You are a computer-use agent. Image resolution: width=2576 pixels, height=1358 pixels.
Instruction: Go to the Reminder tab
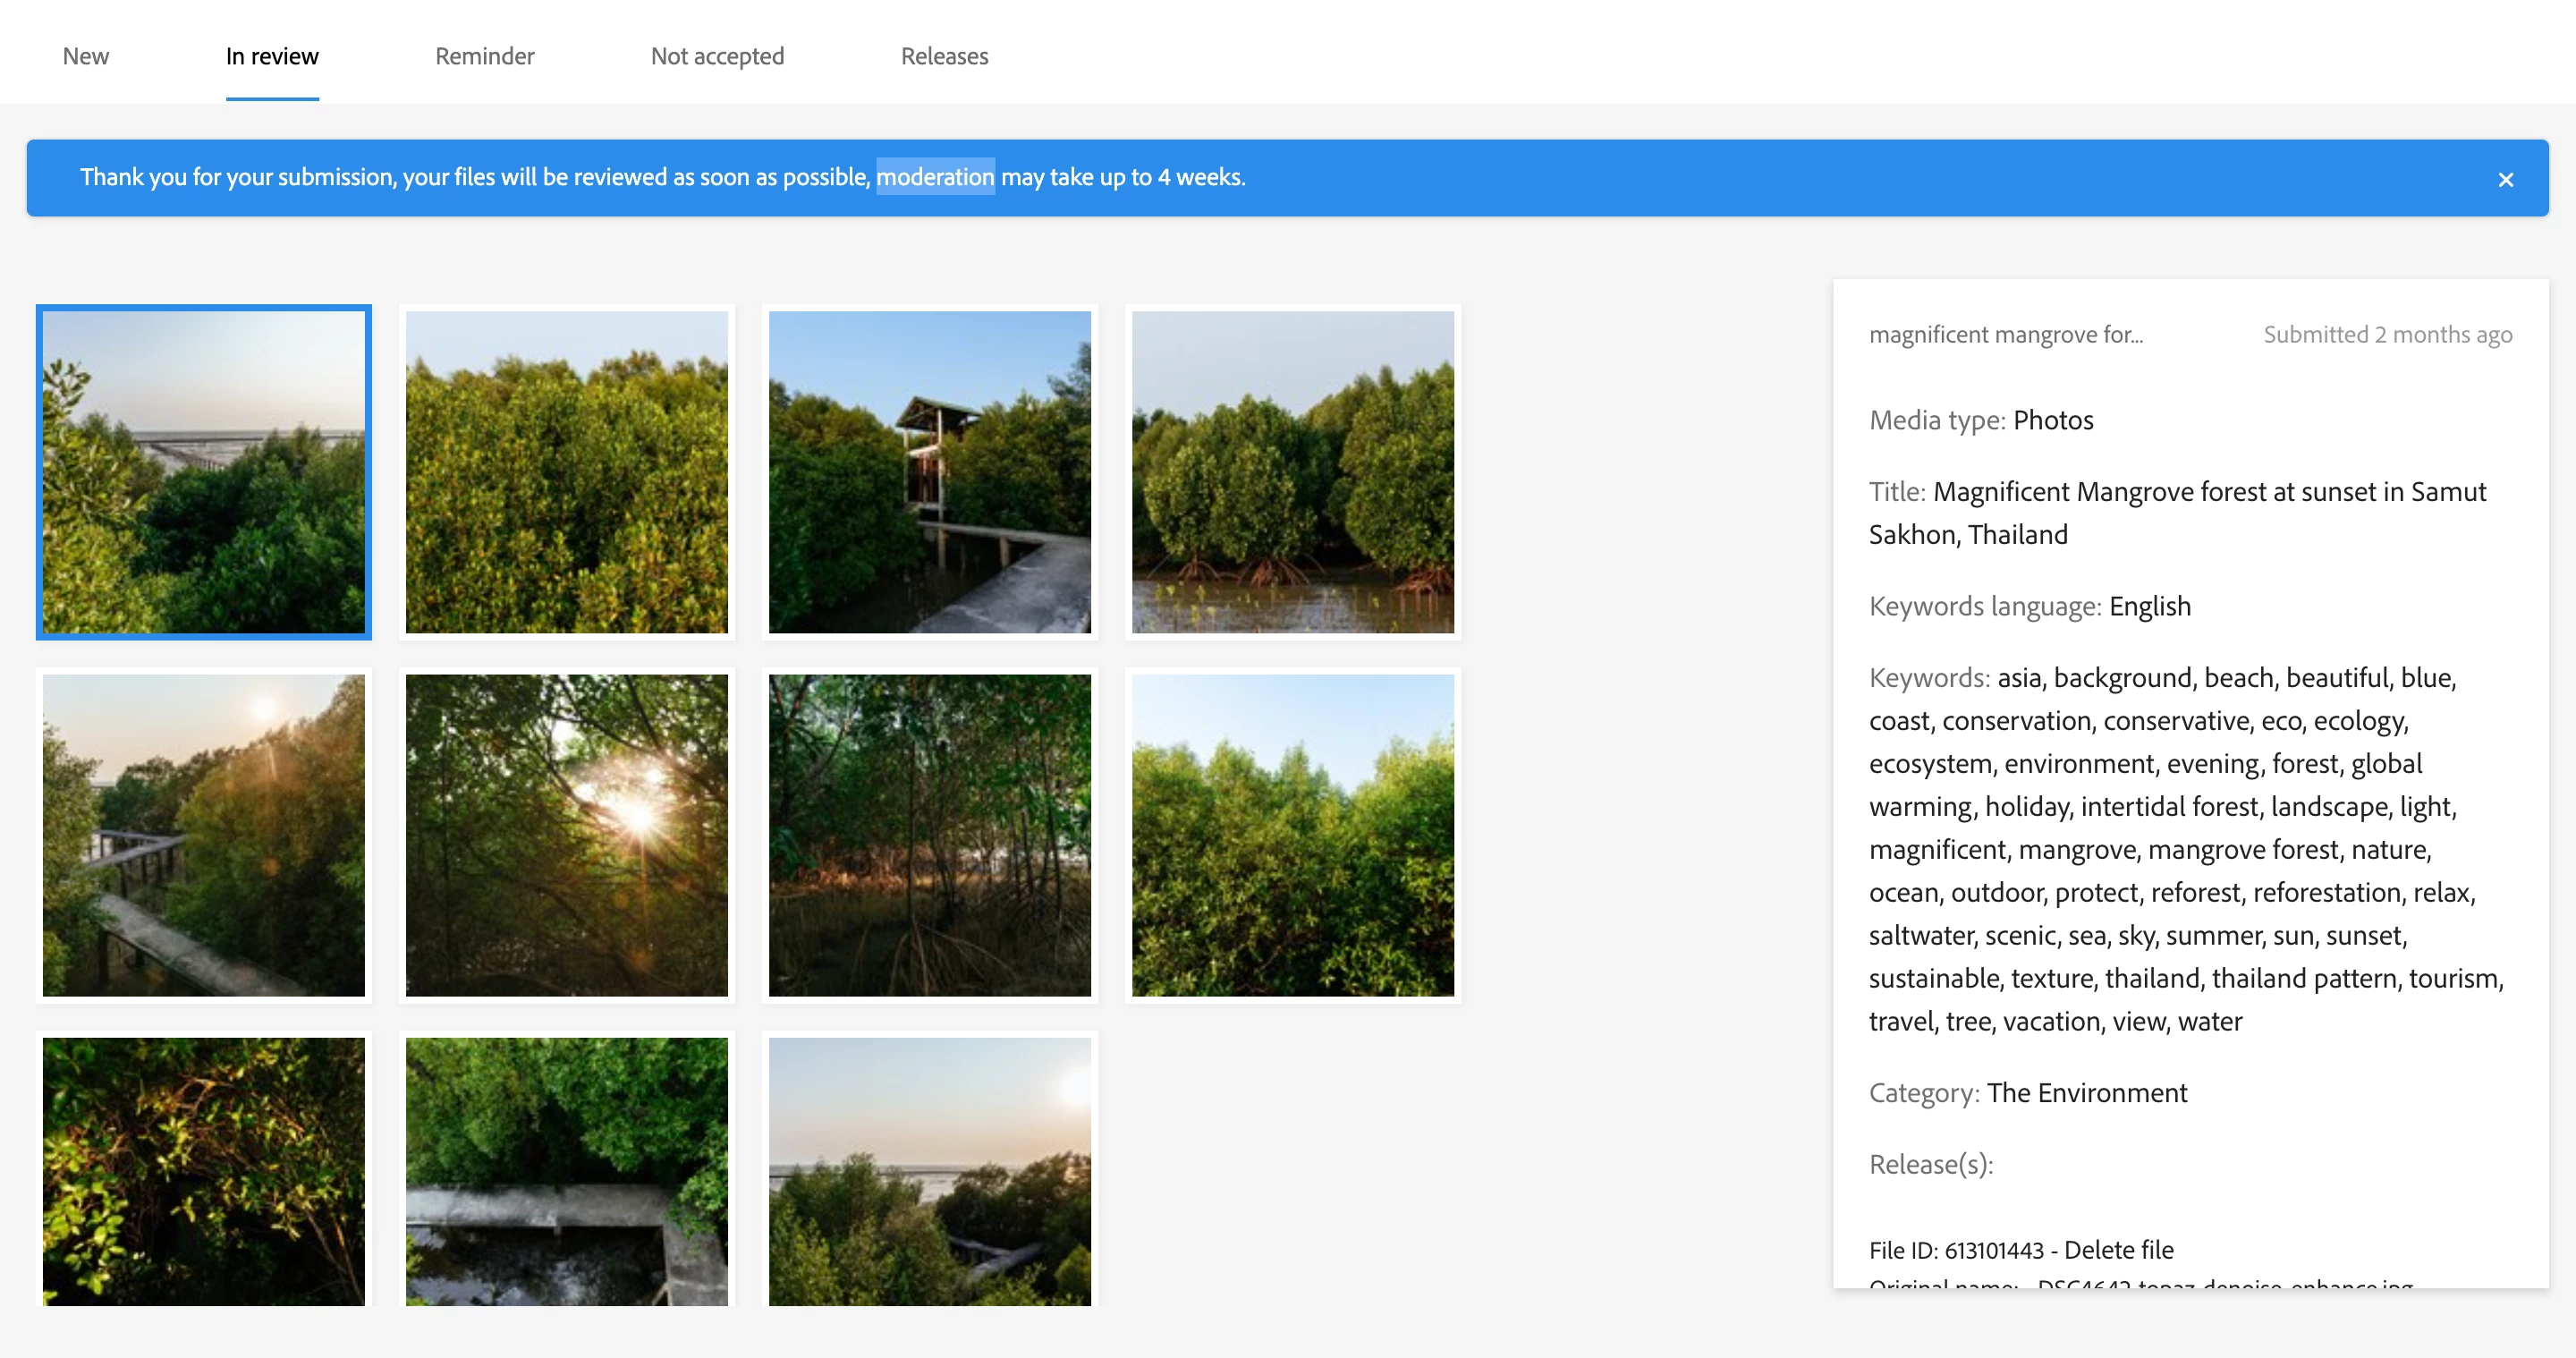[x=484, y=56]
